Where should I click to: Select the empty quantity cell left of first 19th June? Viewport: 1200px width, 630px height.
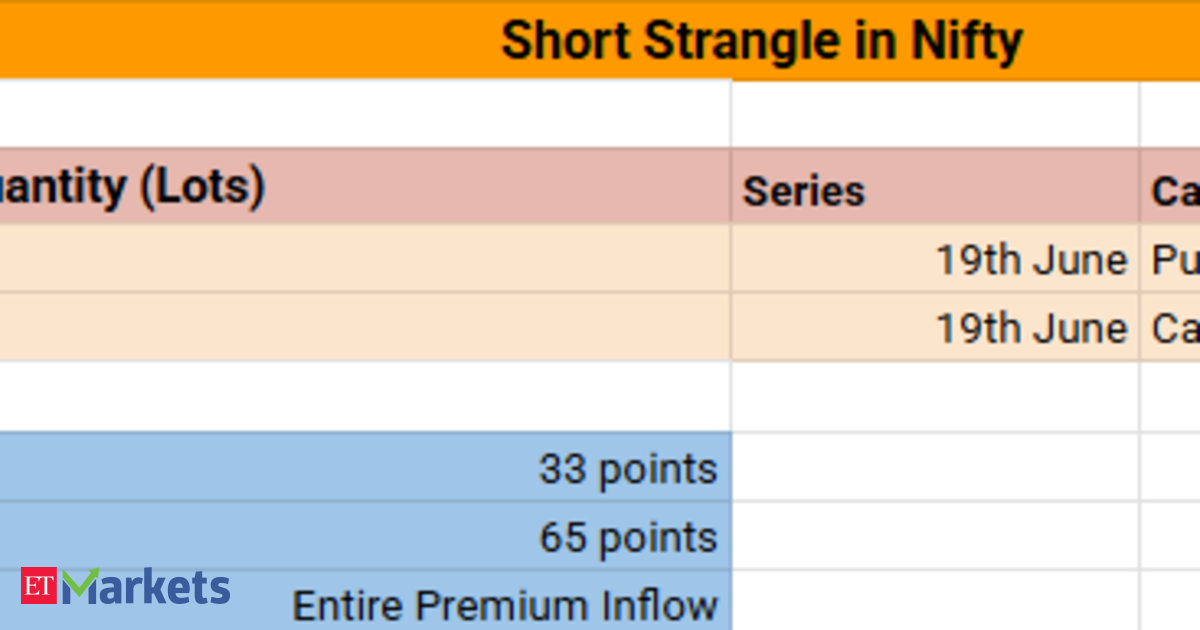pyautogui.click(x=365, y=259)
